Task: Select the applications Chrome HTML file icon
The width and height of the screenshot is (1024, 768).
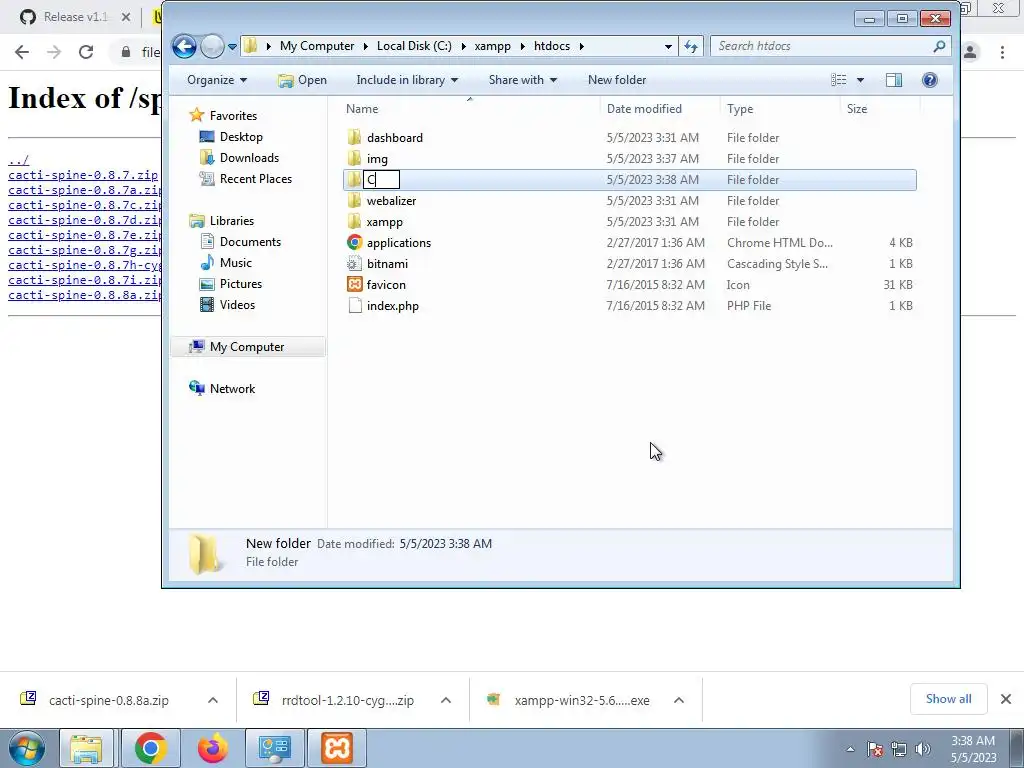Action: (x=355, y=242)
